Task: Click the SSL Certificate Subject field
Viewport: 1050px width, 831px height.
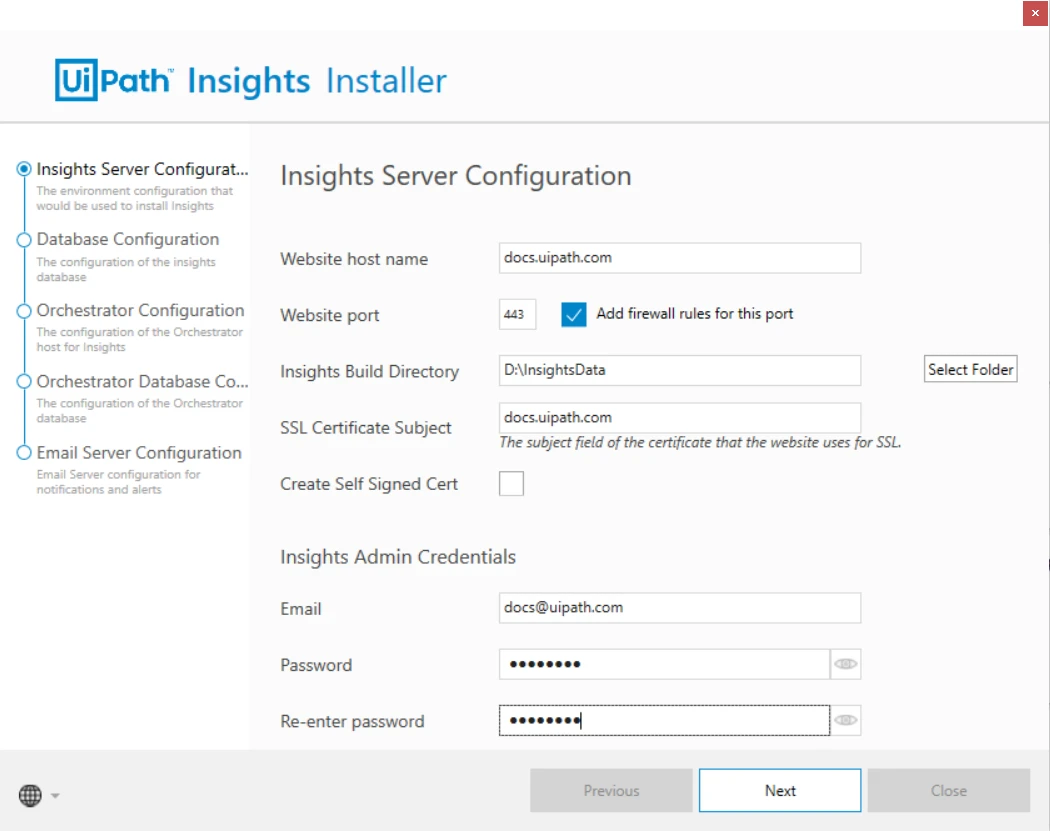Action: tap(680, 418)
